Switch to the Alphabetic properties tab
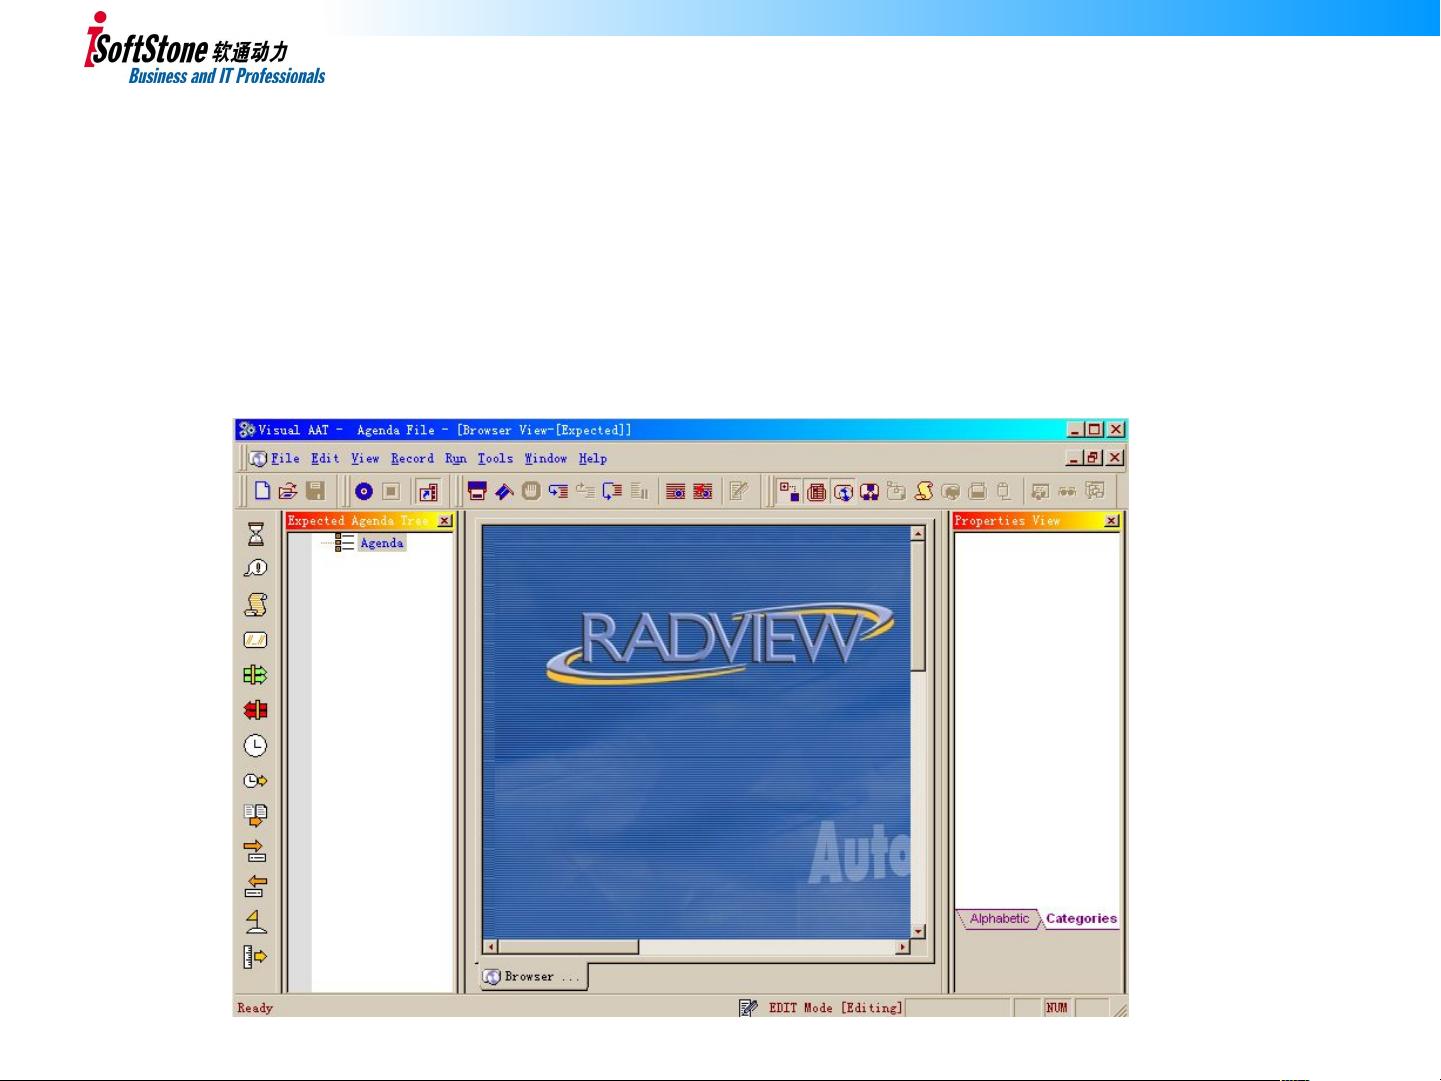This screenshot has width=1441, height=1081. [x=999, y=919]
